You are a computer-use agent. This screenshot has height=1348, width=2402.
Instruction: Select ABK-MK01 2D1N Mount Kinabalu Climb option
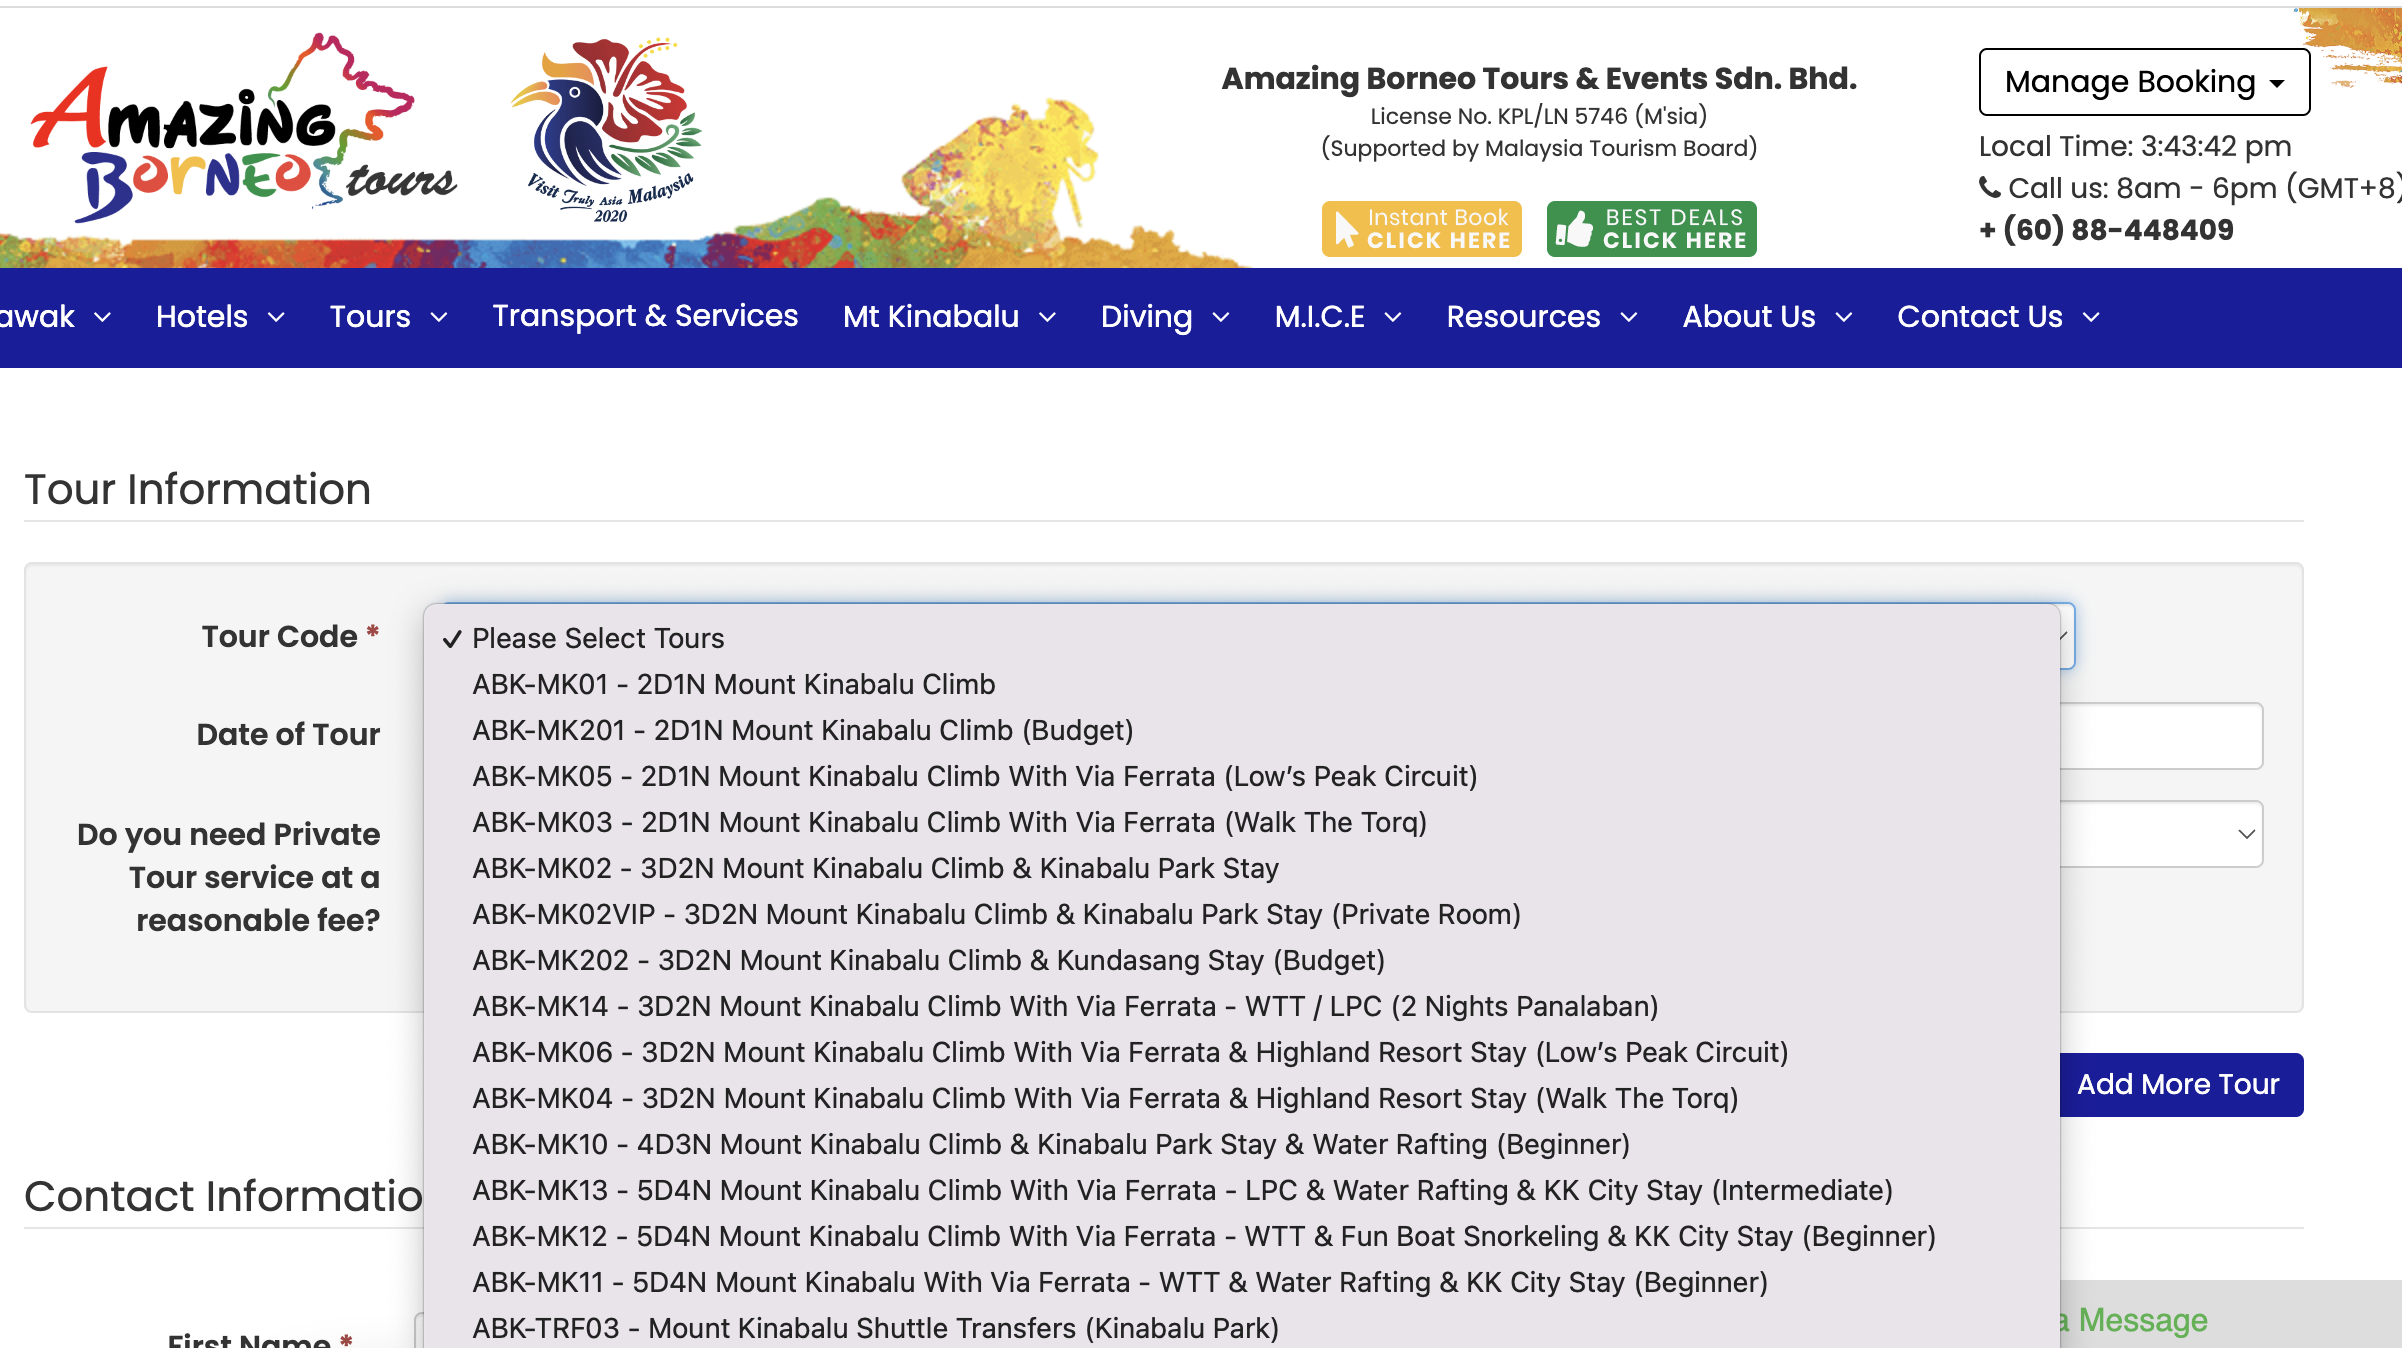[733, 685]
